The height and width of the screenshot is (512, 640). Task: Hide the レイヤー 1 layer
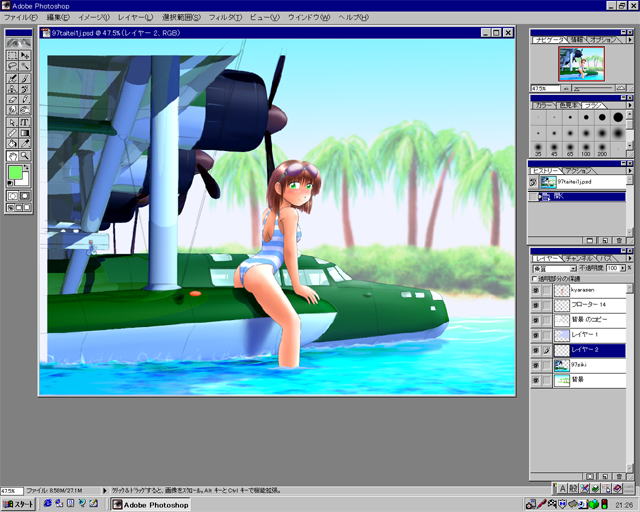[x=536, y=335]
